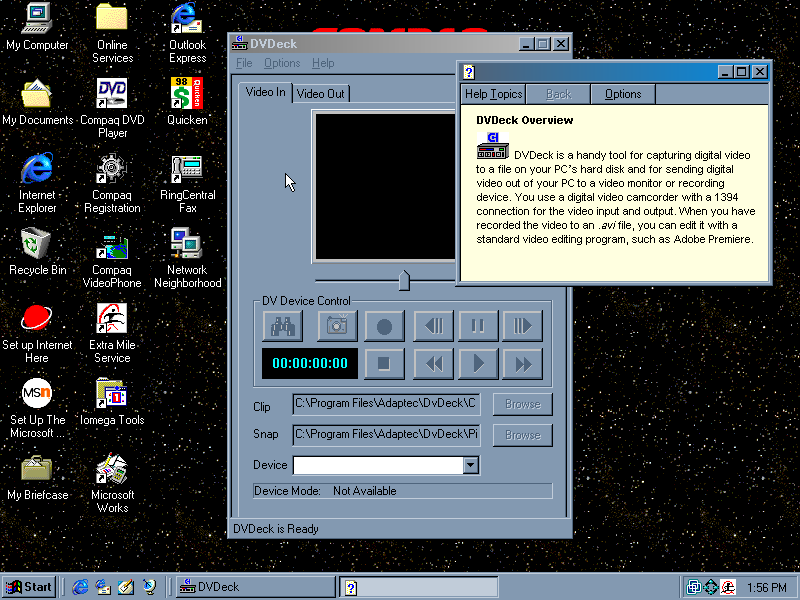Viewport: 800px width, 600px height.
Task: Open the Help menu in DVDeck
Action: [323, 63]
